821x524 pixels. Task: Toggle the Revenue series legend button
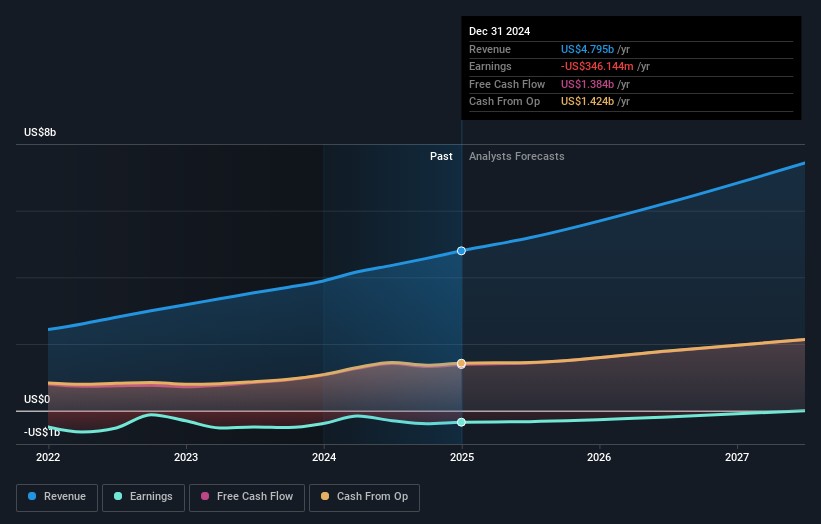(57, 497)
